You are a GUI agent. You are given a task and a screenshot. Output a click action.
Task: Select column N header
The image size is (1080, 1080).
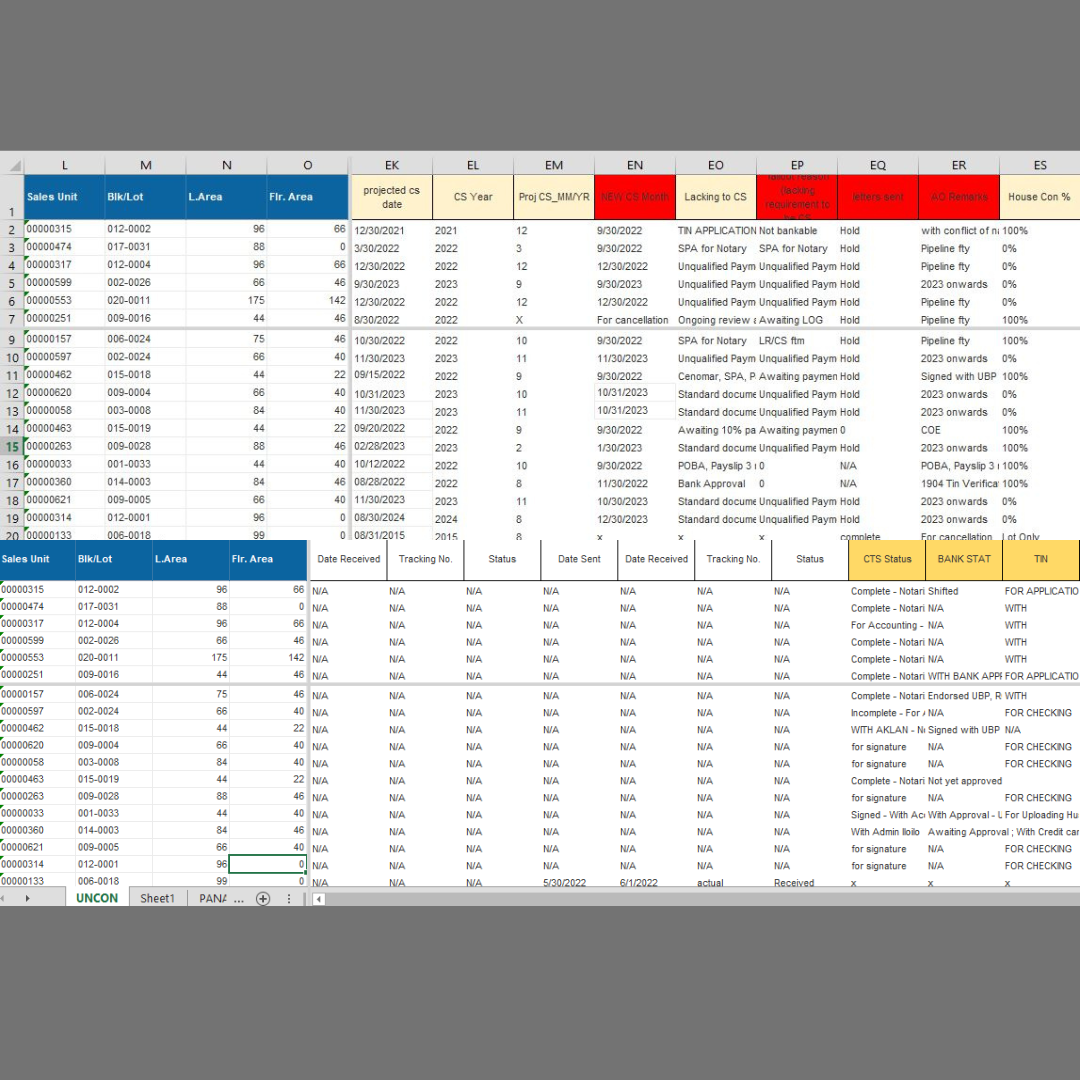[227, 165]
